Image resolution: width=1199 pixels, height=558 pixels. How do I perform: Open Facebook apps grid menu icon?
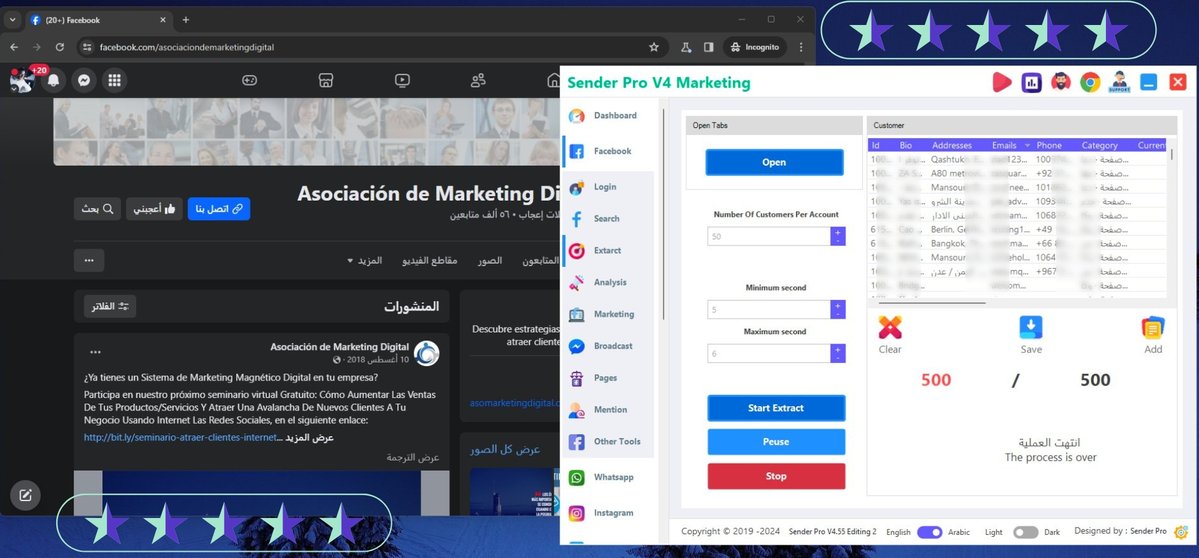coord(115,80)
